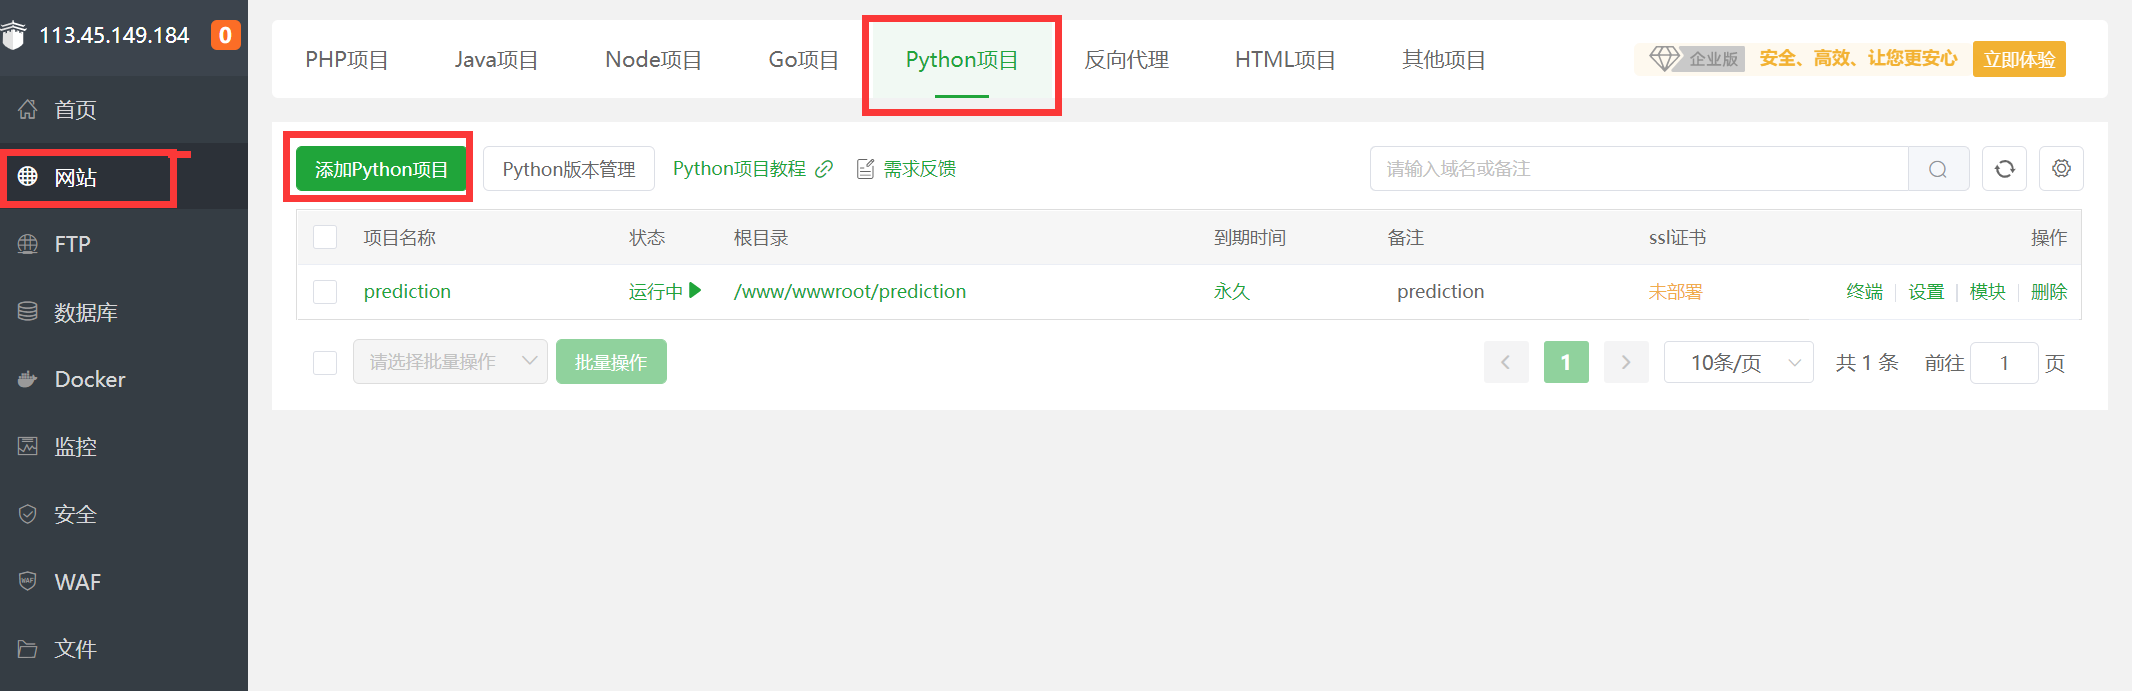
Task: Open the prediction project name link
Action: point(407,292)
